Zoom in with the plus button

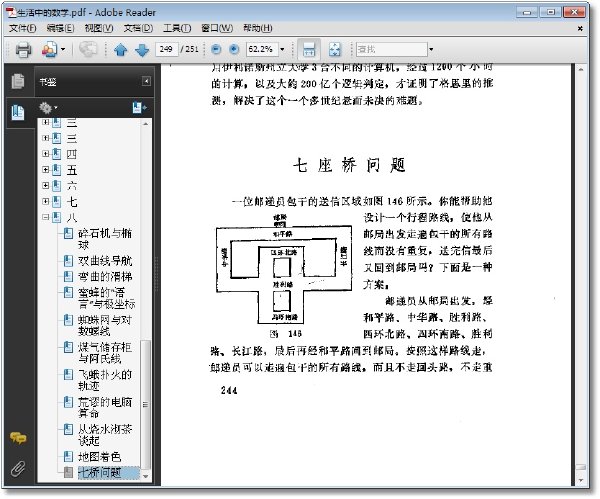tap(234, 49)
